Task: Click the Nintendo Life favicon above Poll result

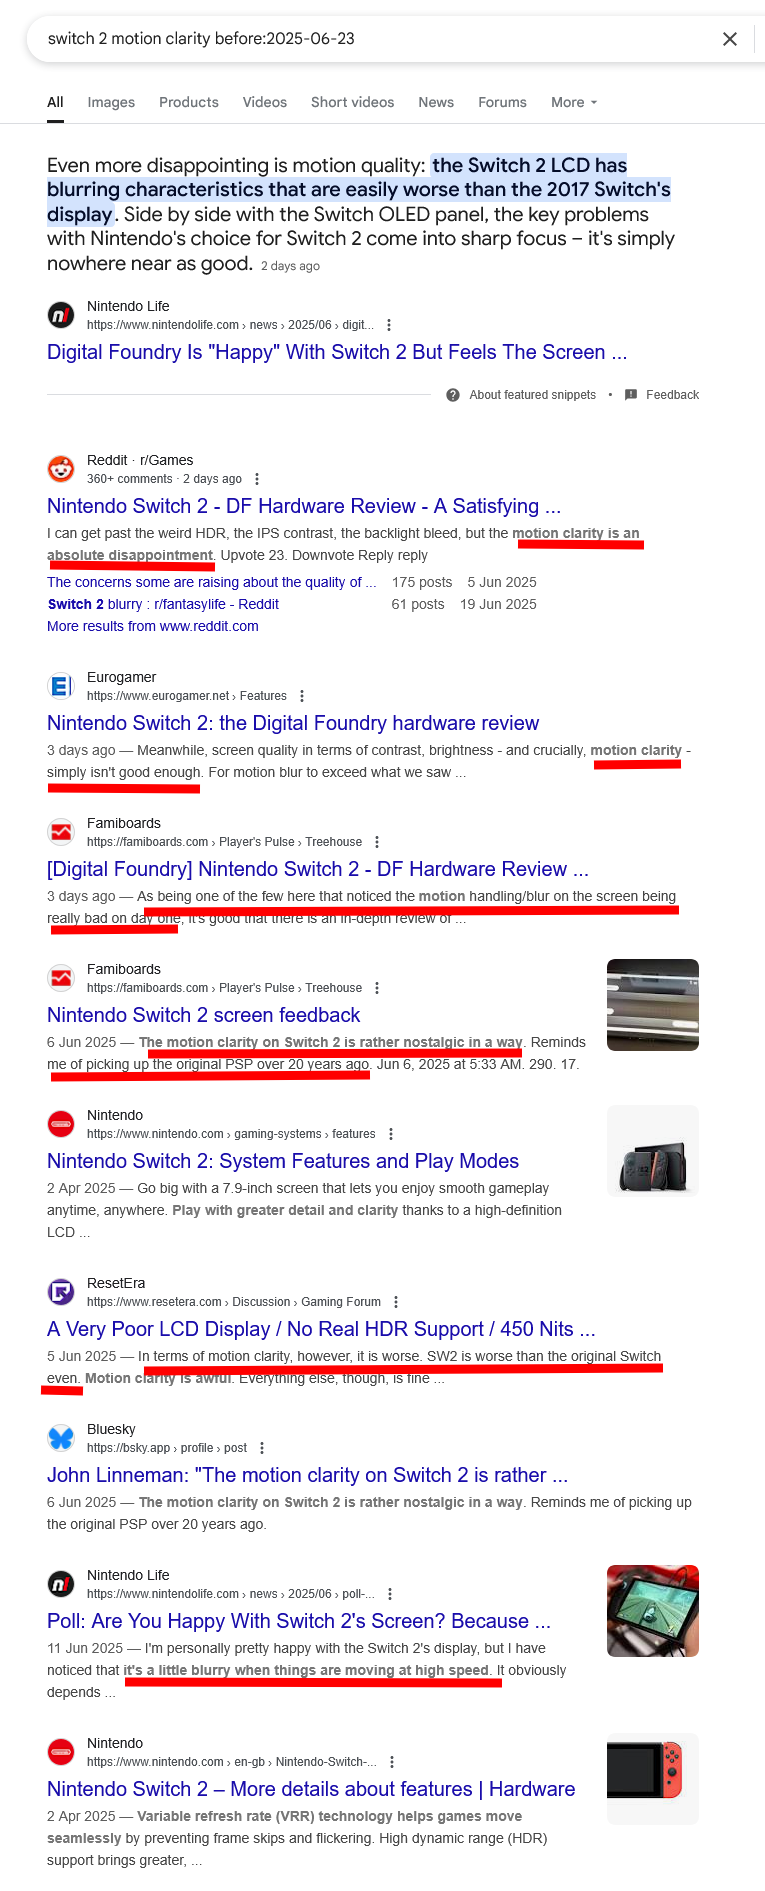Action: (x=61, y=1584)
